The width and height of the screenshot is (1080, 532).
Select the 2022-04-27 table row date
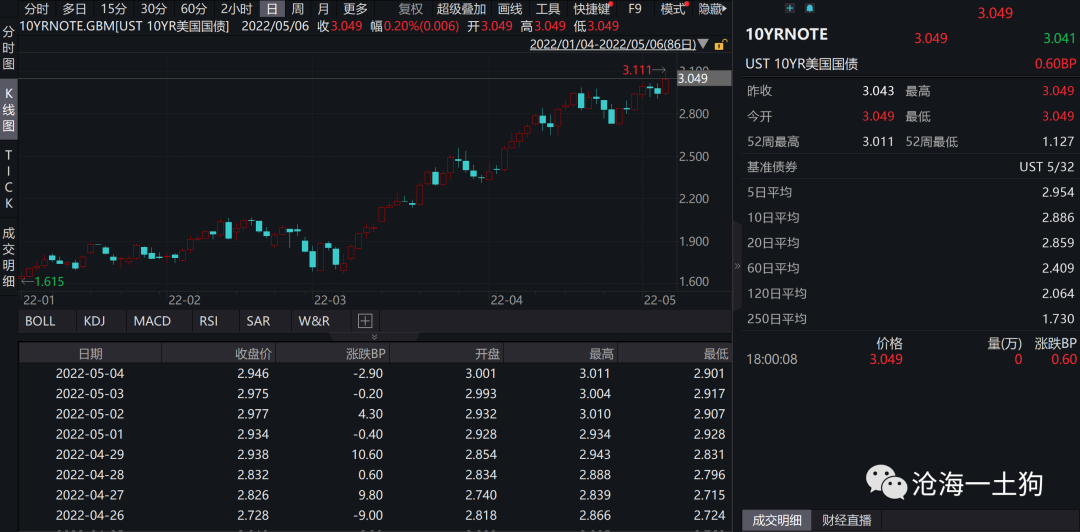[90, 495]
